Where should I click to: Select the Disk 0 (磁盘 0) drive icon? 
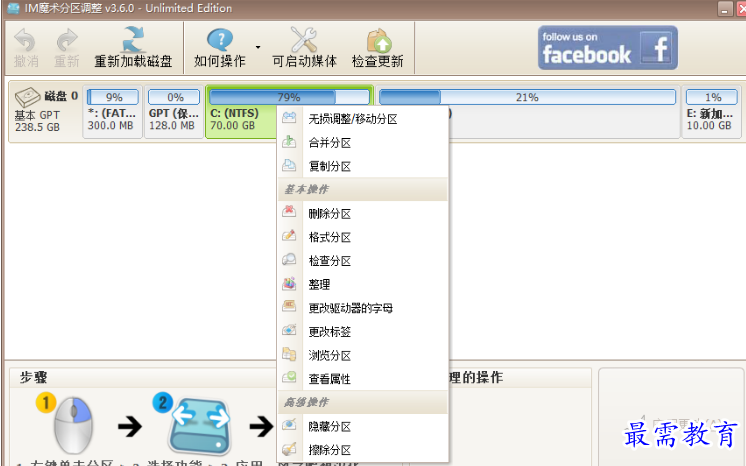click(x=28, y=97)
